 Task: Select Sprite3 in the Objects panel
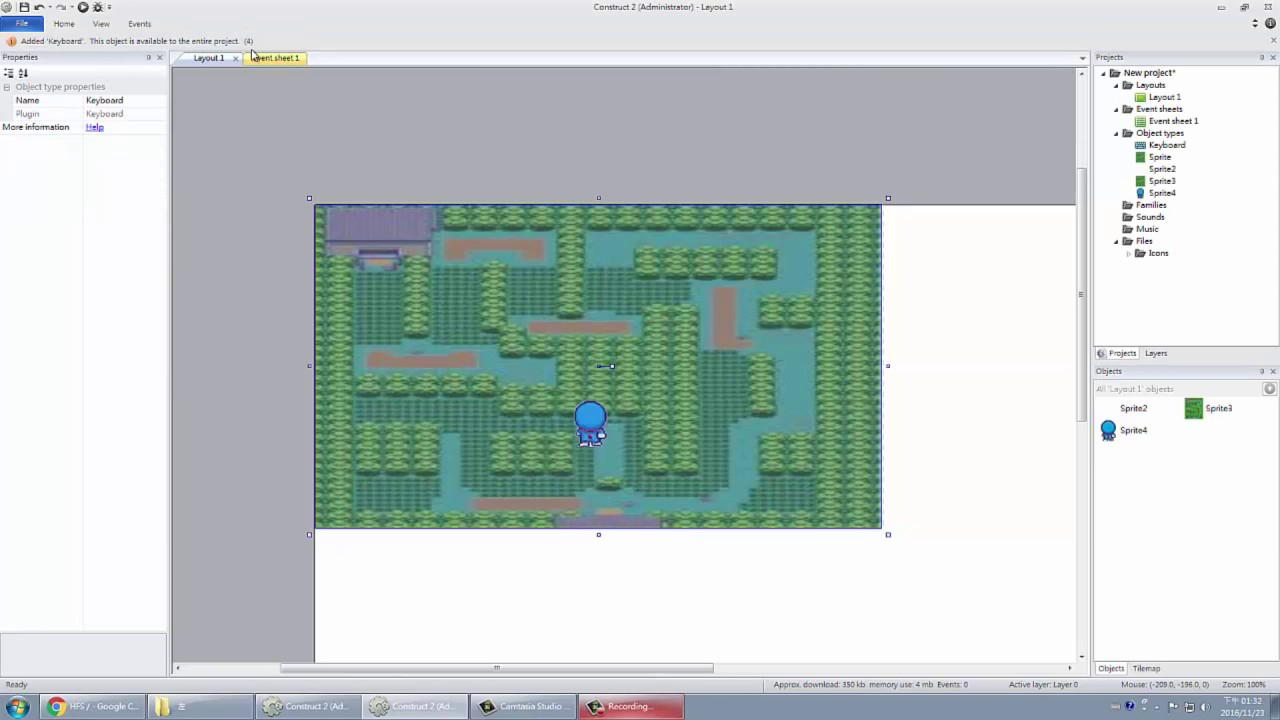click(1209, 408)
